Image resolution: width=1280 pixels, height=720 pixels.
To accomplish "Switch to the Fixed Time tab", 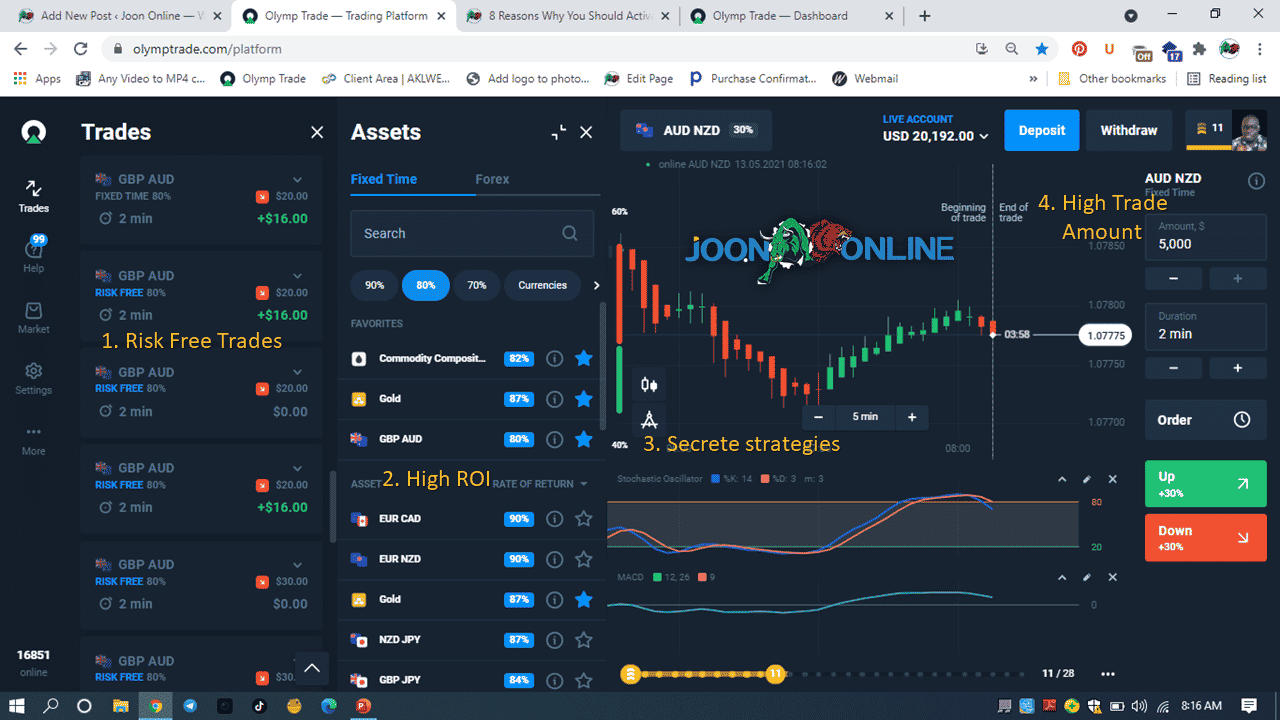I will coord(384,179).
